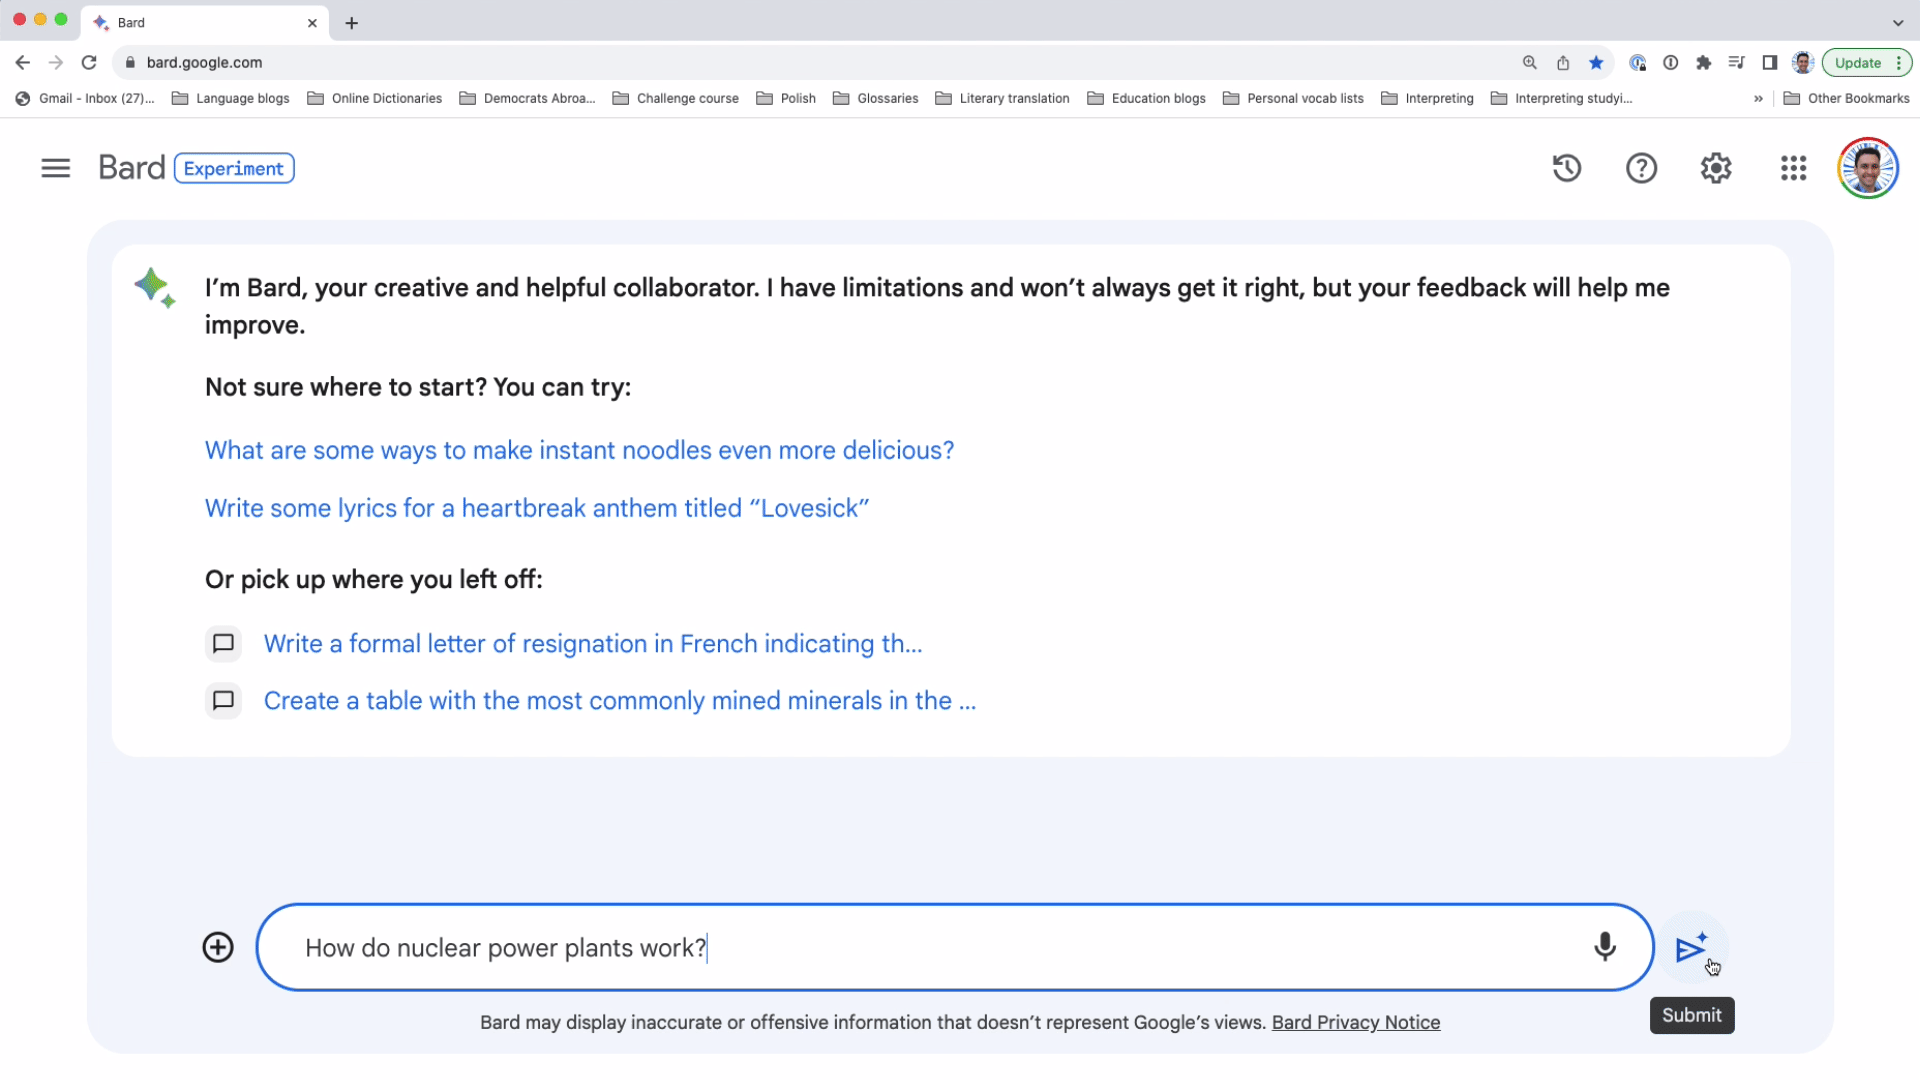The image size is (1920, 1080).
Task: Open the Literary translation bookmark folder
Action: [x=1003, y=98]
